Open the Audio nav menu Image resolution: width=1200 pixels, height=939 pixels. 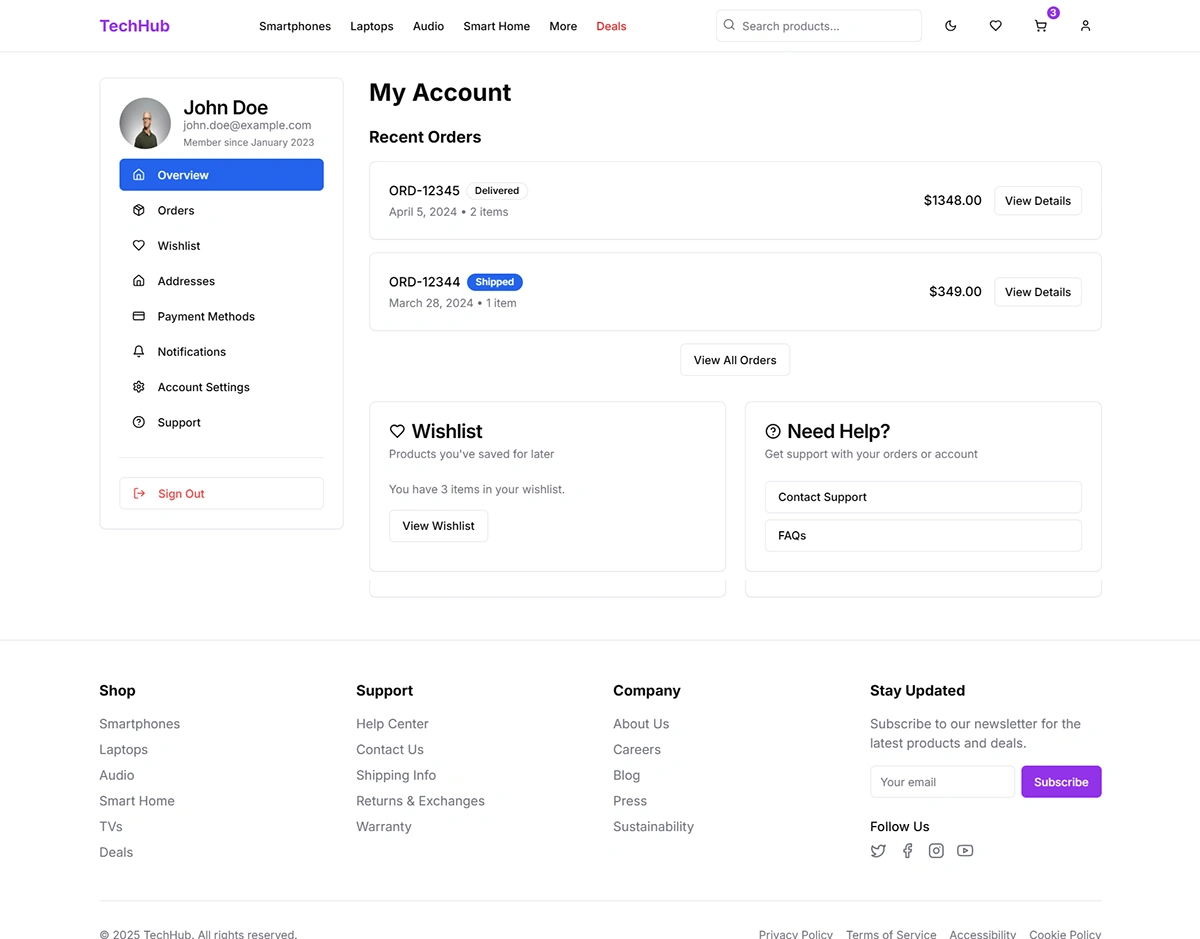click(x=428, y=26)
